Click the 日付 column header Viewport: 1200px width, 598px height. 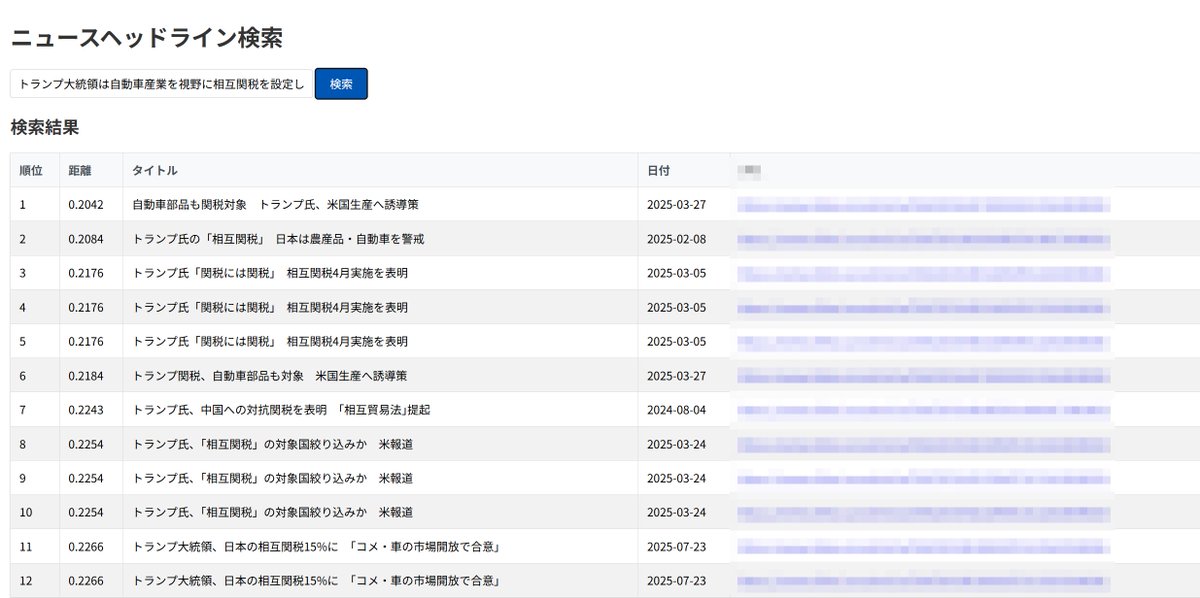[x=659, y=171]
